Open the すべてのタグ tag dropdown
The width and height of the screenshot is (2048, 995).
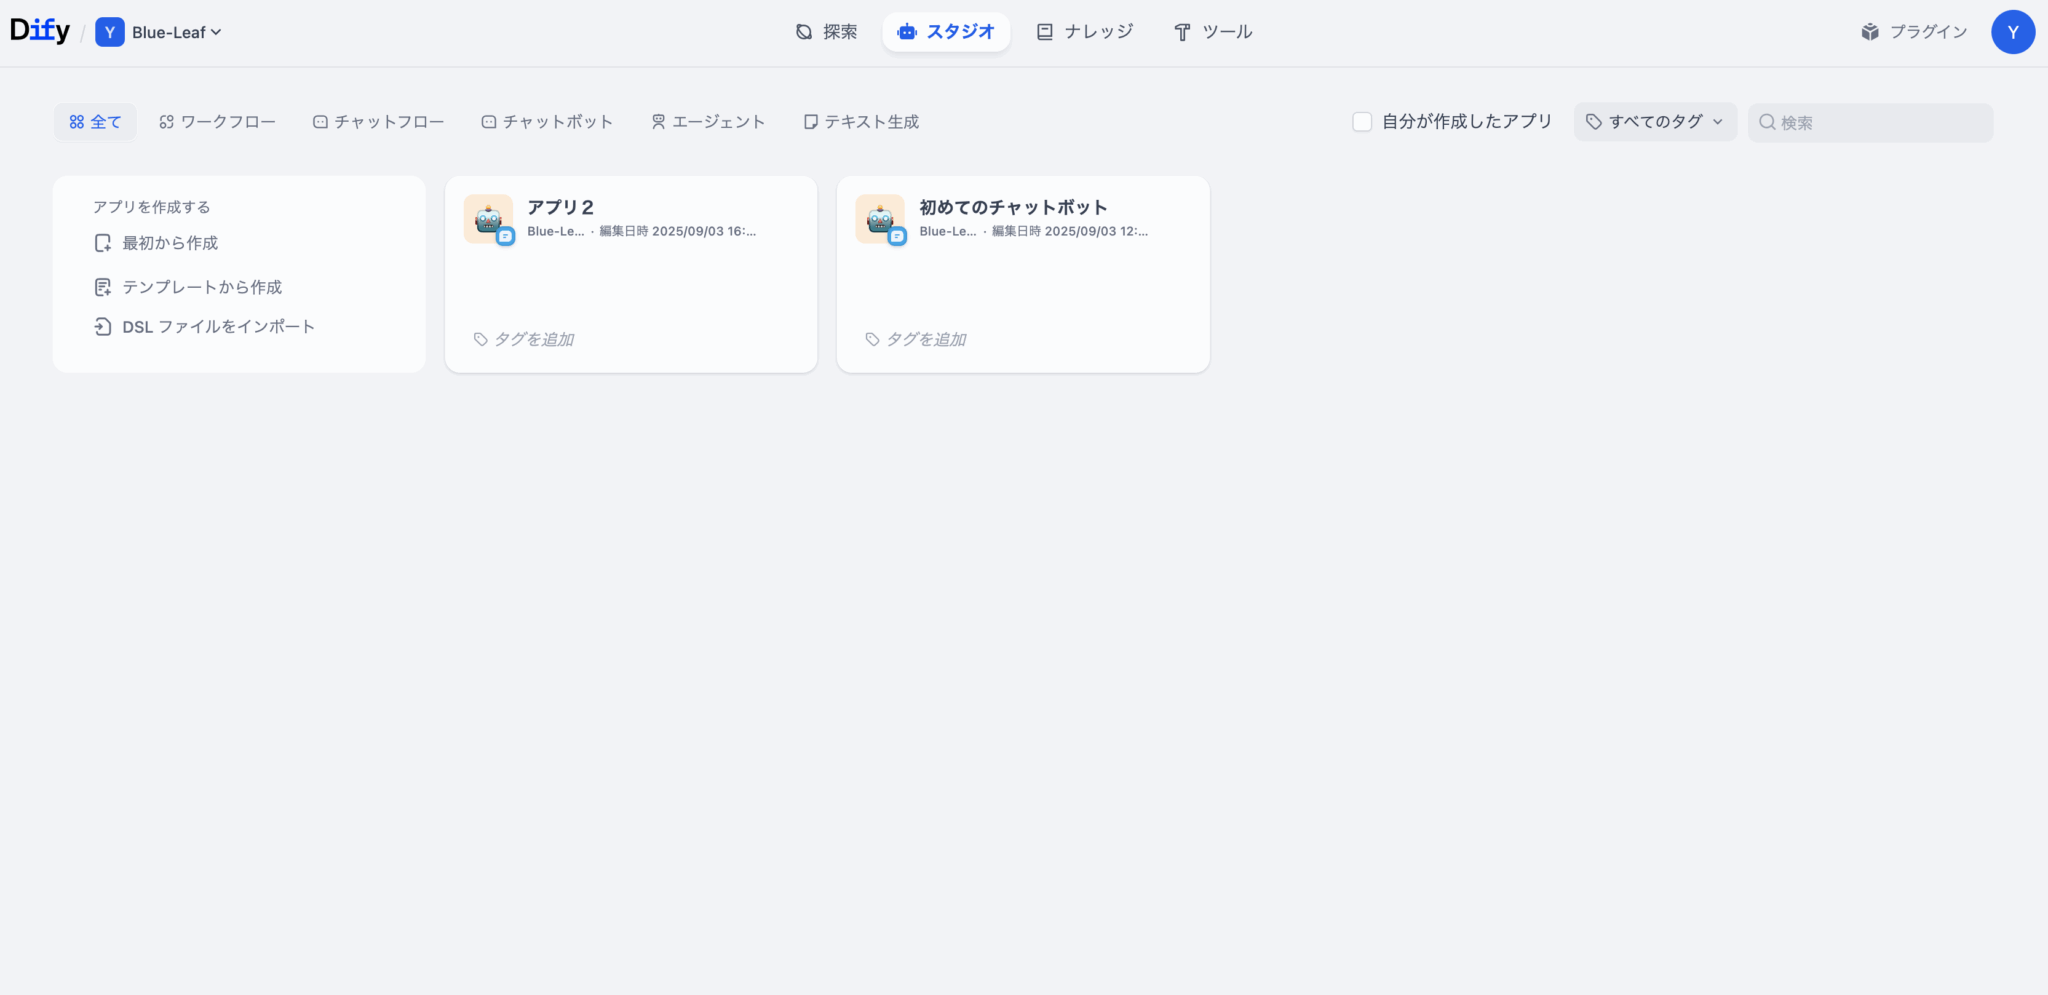[x=1653, y=121]
